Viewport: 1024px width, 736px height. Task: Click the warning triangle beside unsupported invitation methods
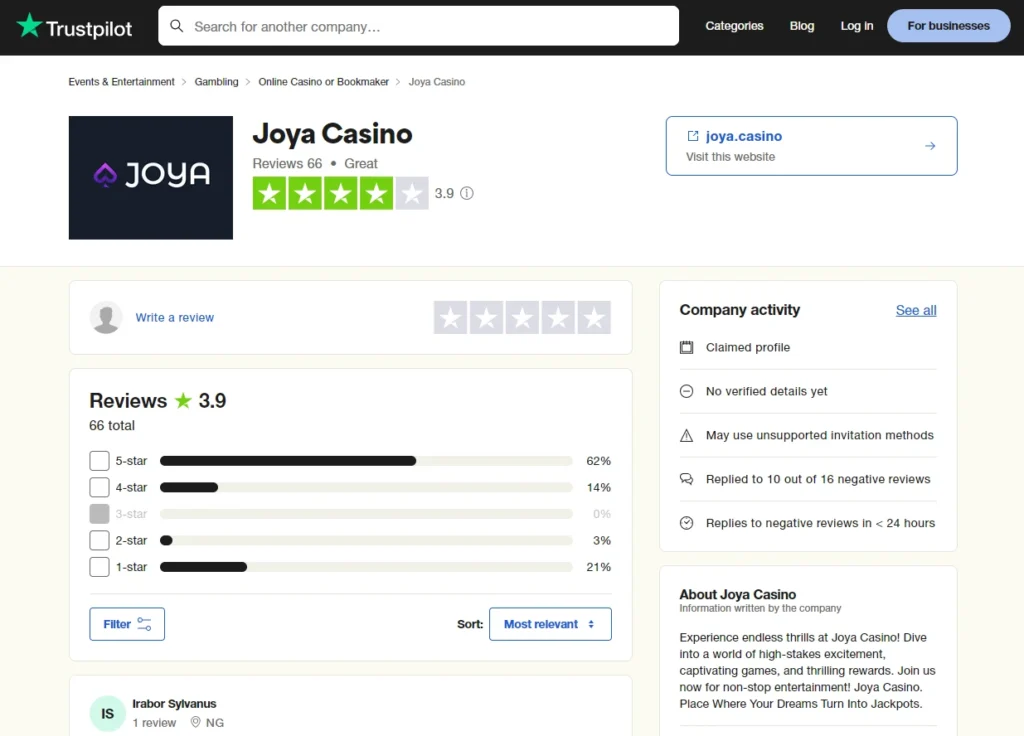pos(686,435)
